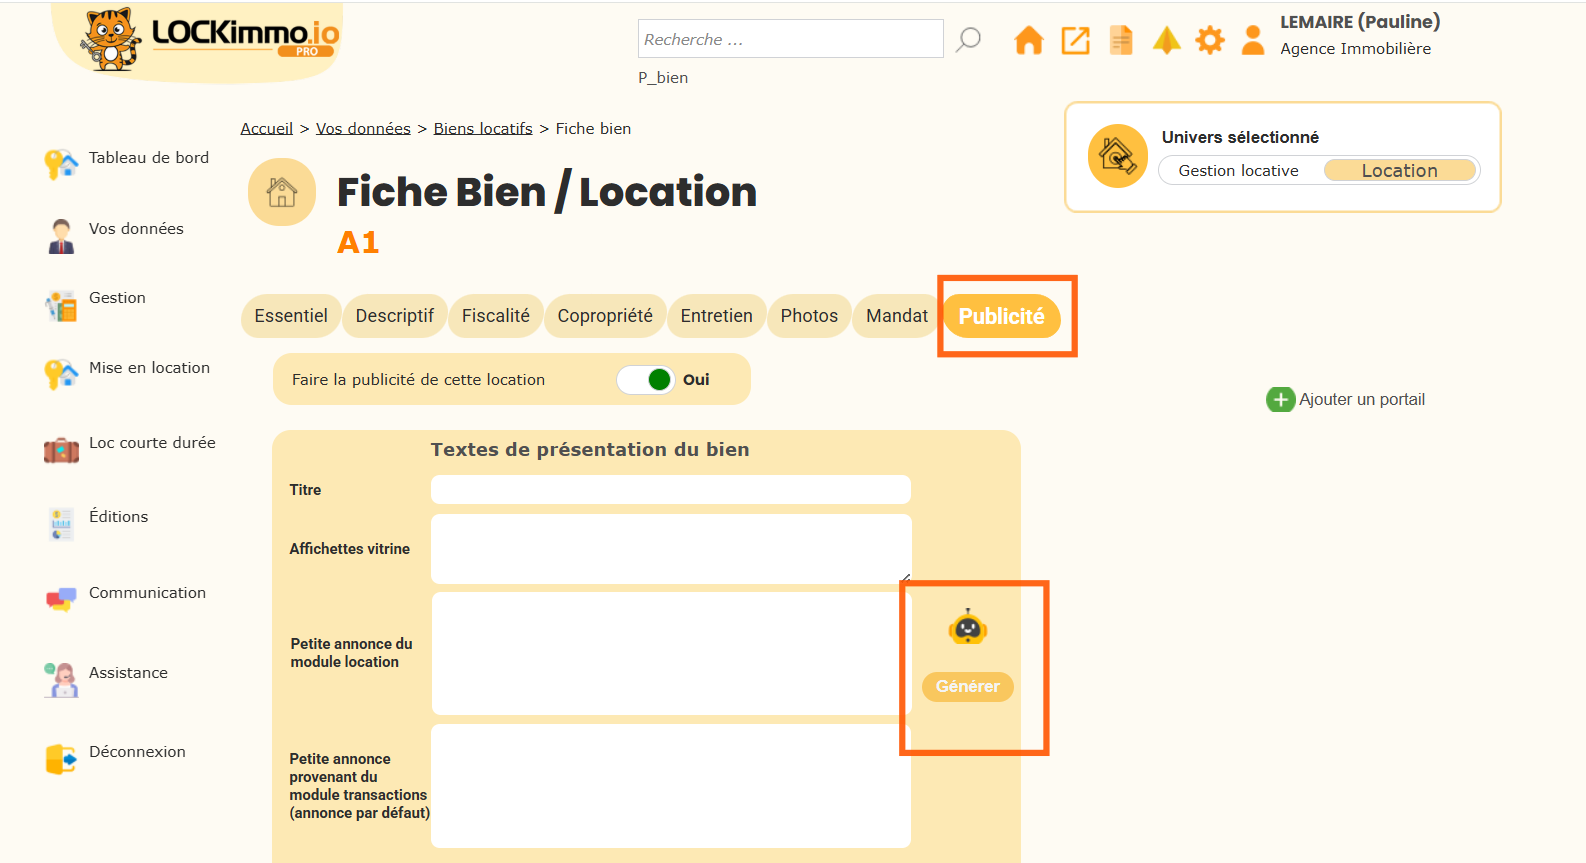The image size is (1586, 863).
Task: Click into the Titre text field
Action: coord(670,490)
